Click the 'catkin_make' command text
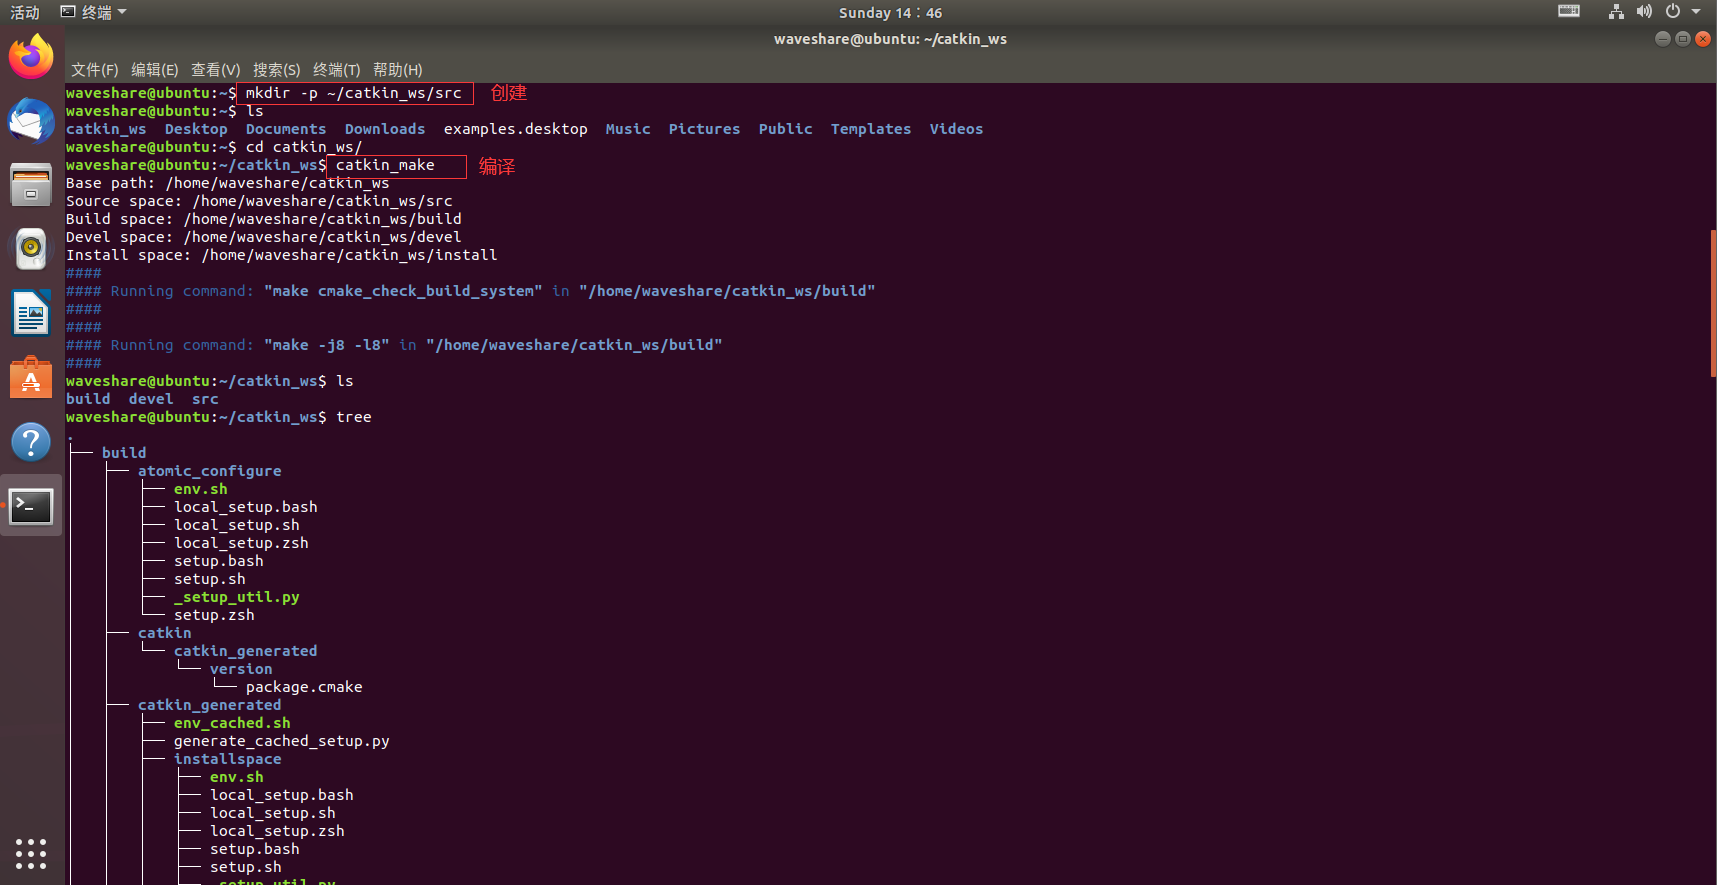This screenshot has height=885, width=1717. point(385,165)
